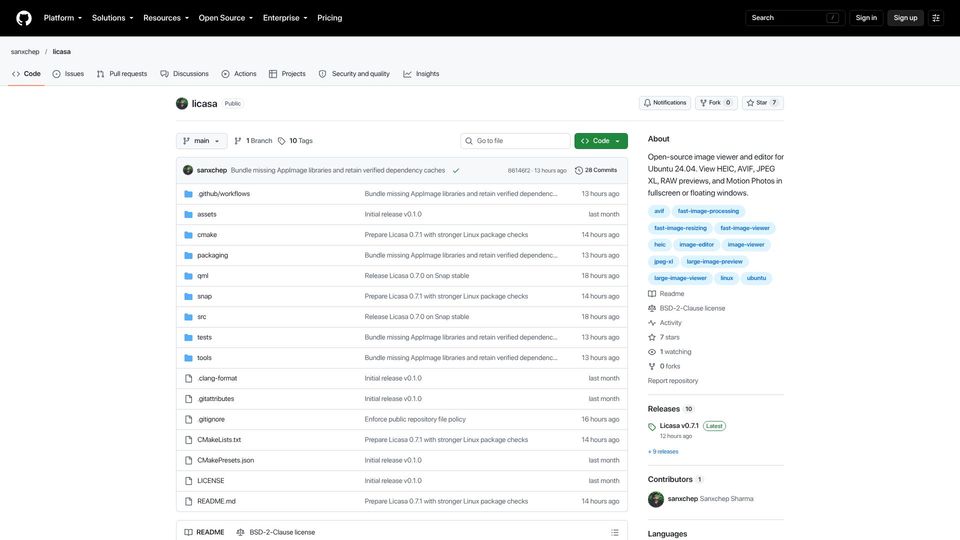Expand the Enterprise menu
960x540 pixels.
(x=285, y=18)
